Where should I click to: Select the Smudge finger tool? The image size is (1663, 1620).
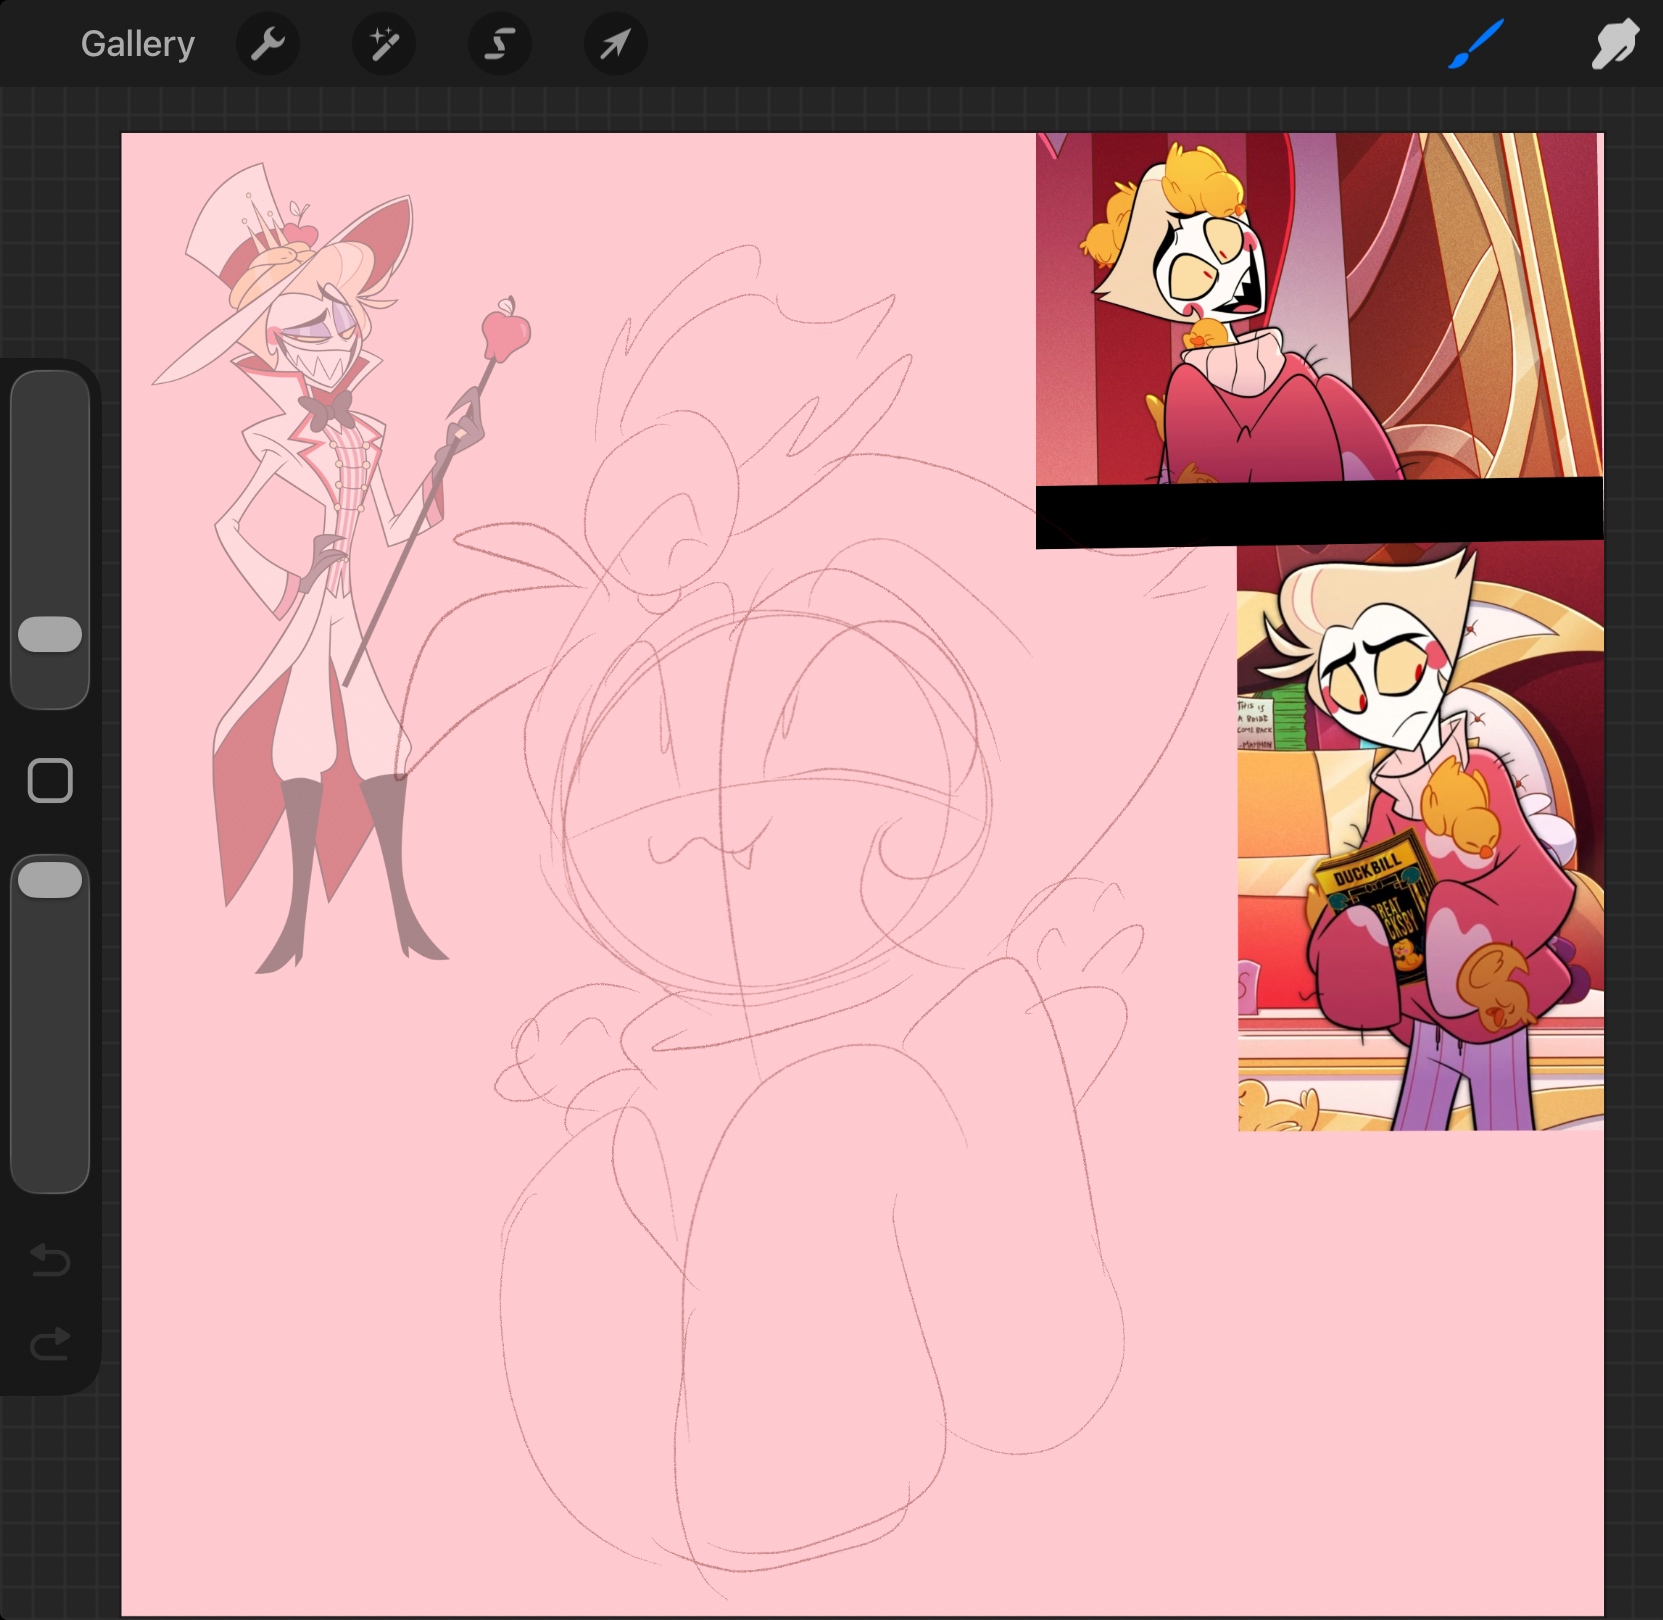click(1613, 44)
